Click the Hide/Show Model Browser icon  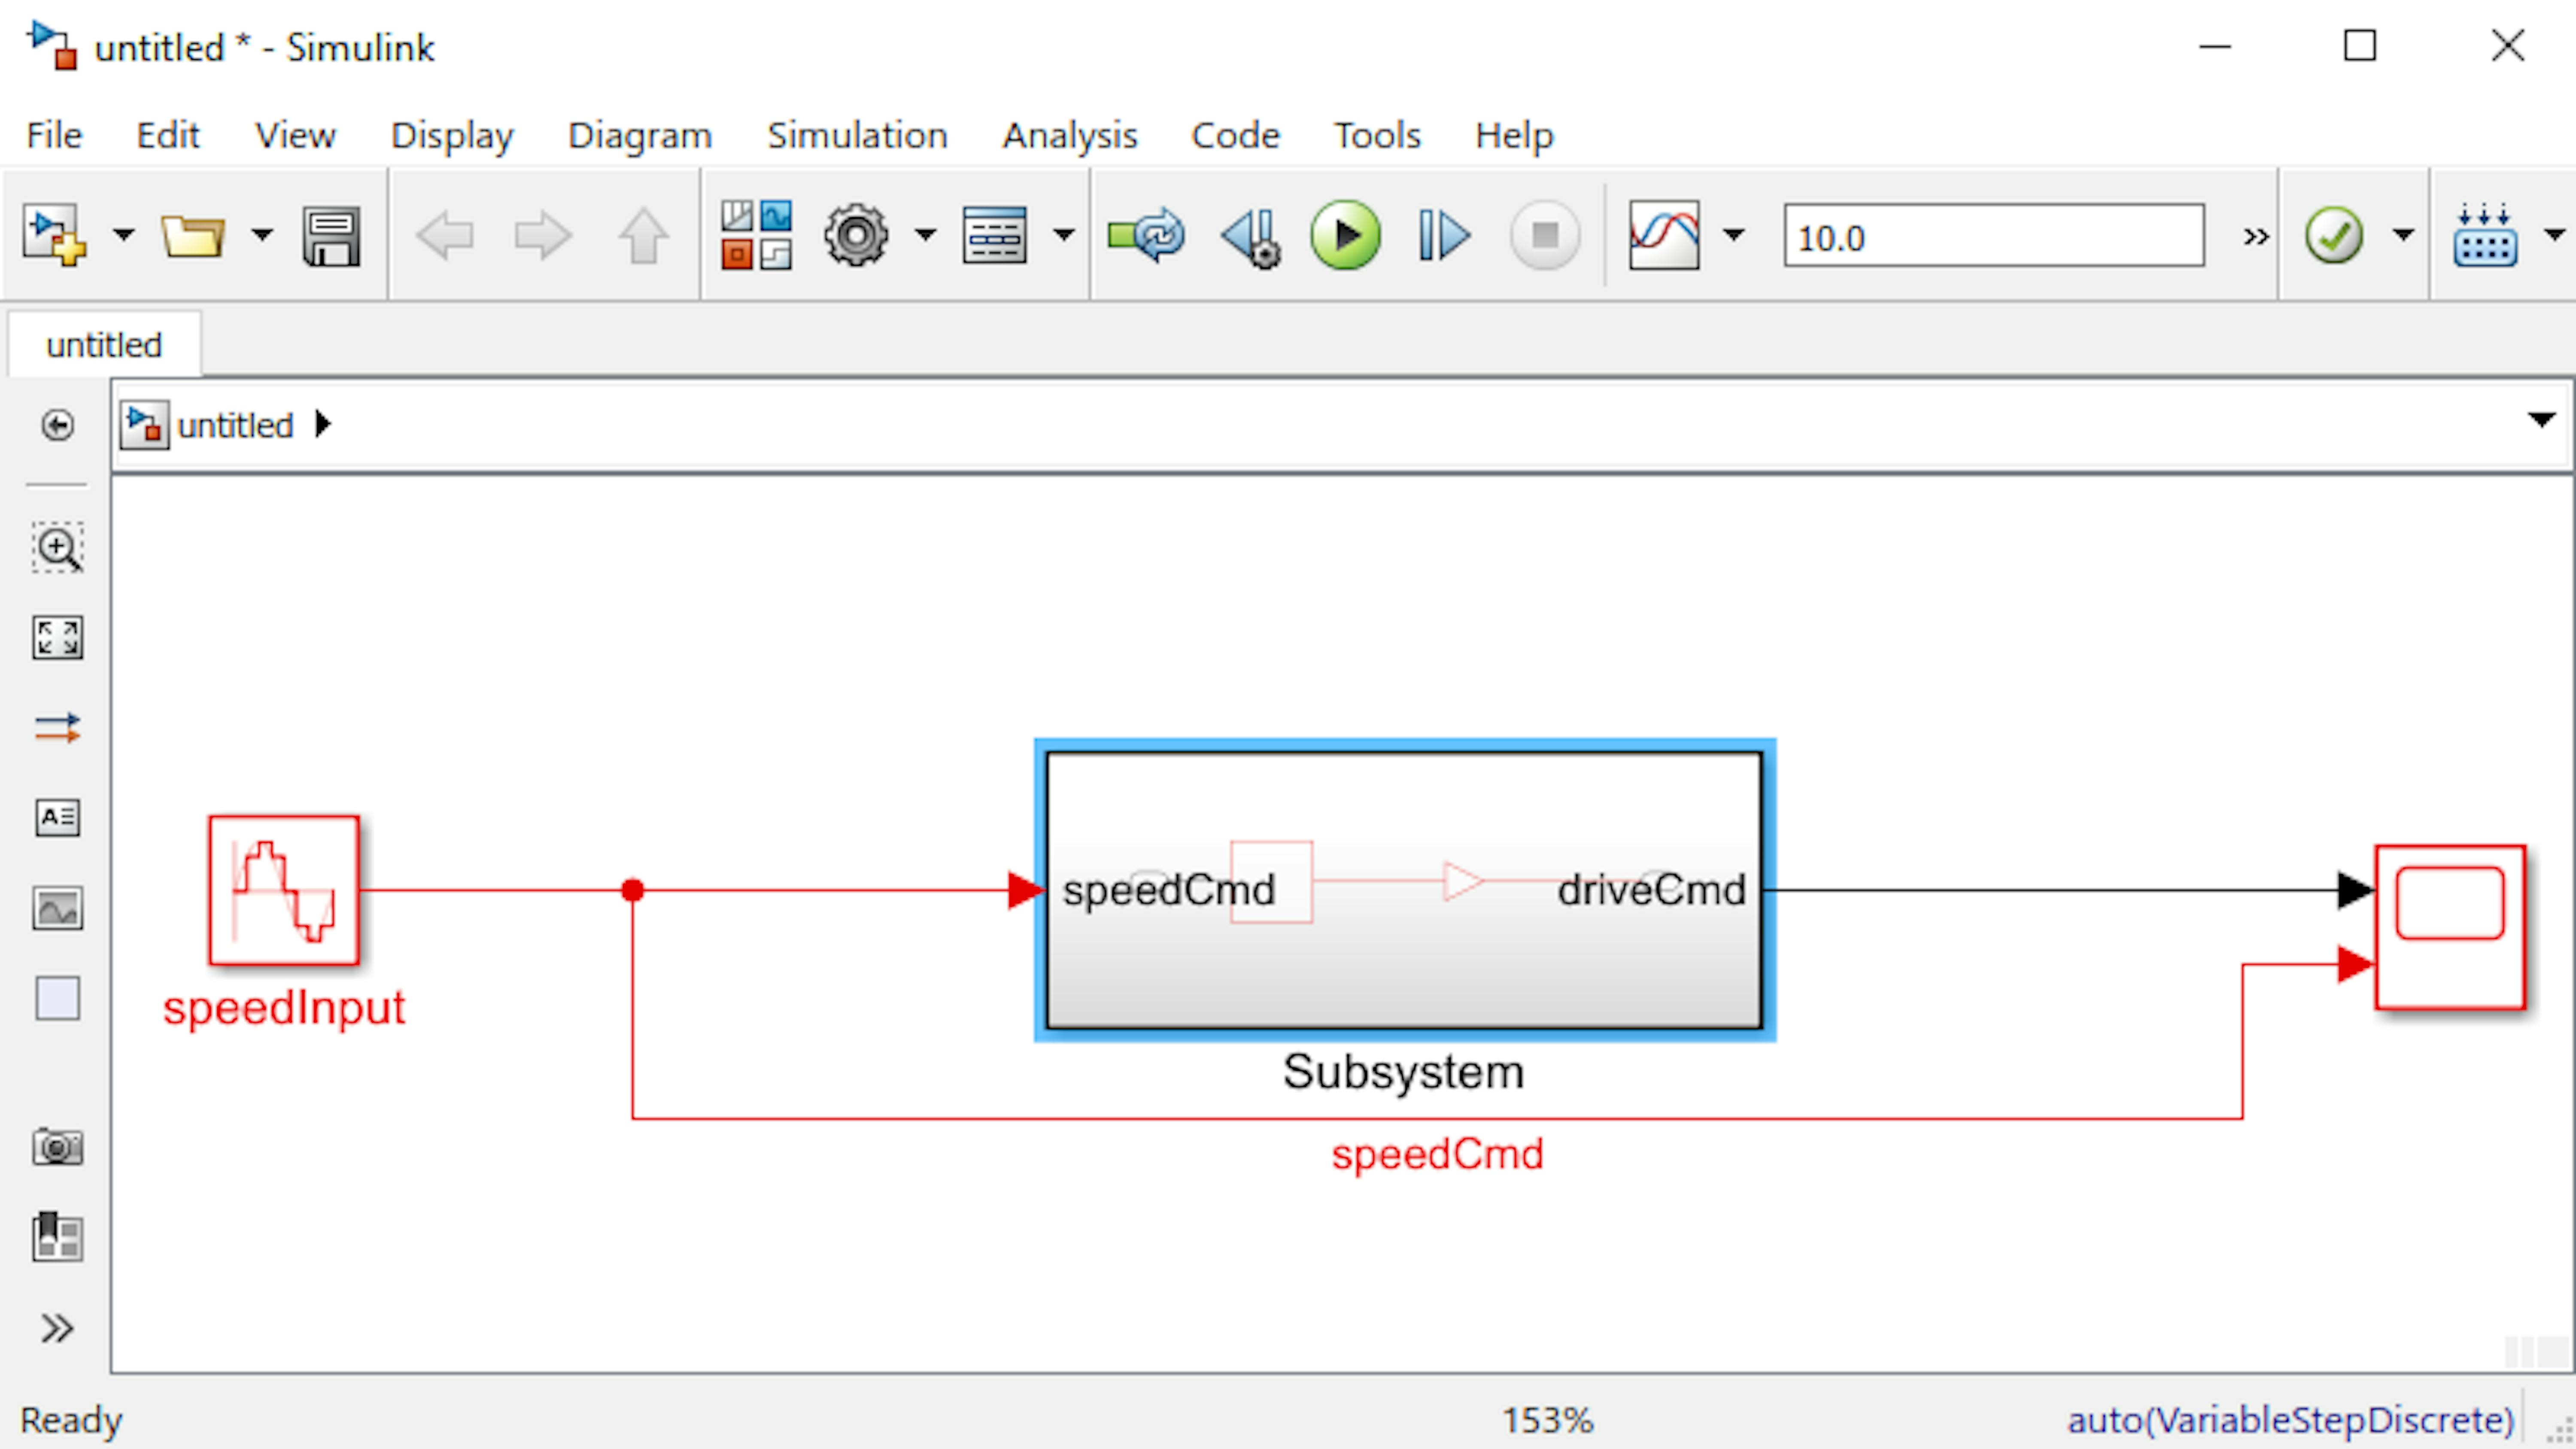(x=57, y=425)
